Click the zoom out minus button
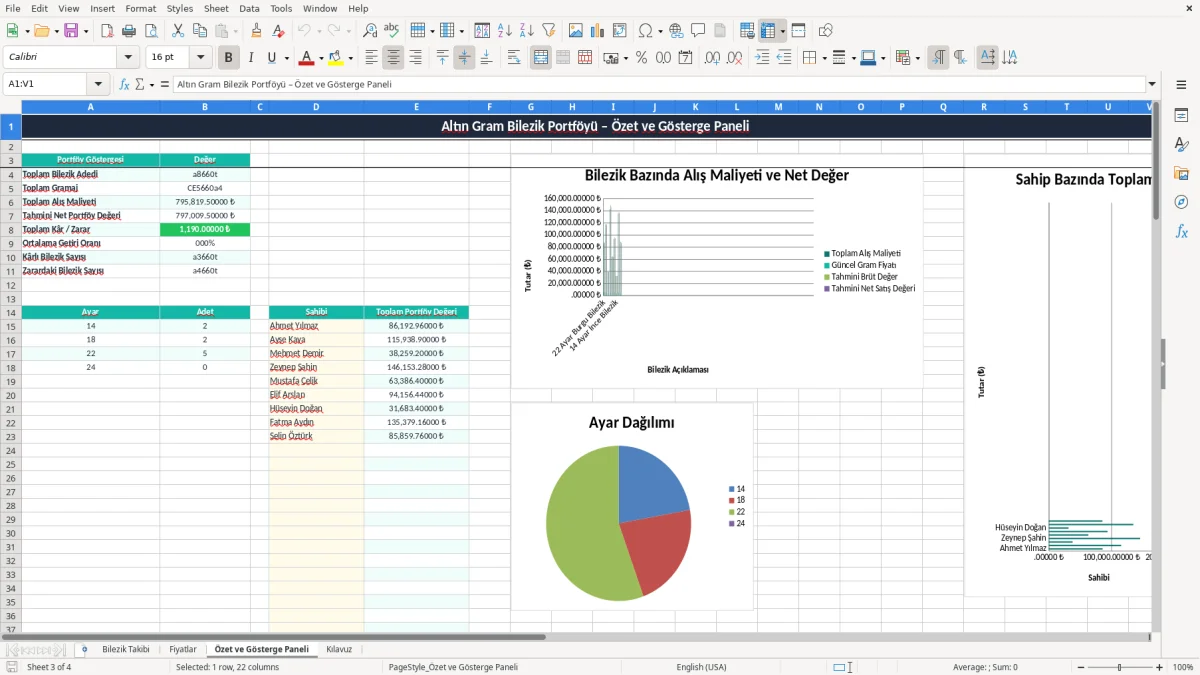Screen dimensions: 1200x675 coord(1079,667)
